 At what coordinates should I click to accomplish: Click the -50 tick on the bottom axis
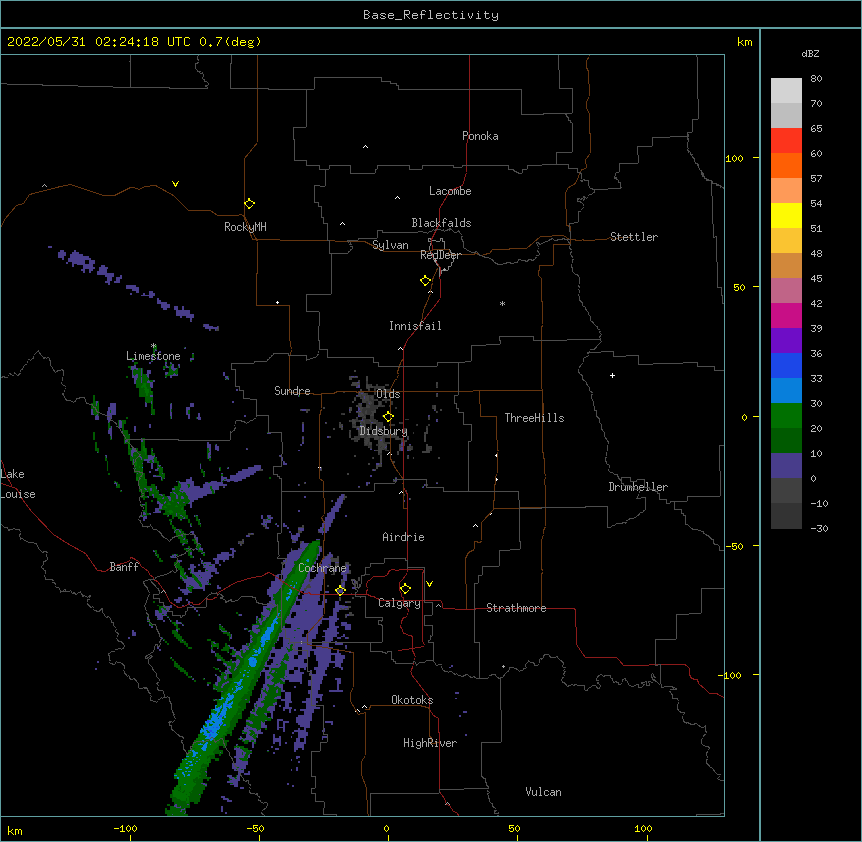(x=255, y=828)
